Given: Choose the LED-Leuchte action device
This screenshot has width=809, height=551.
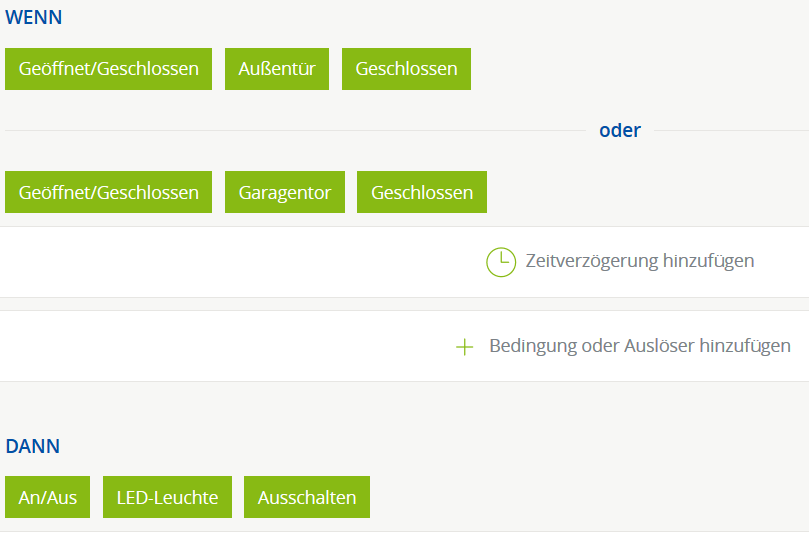Looking at the screenshot, I should click(167, 497).
